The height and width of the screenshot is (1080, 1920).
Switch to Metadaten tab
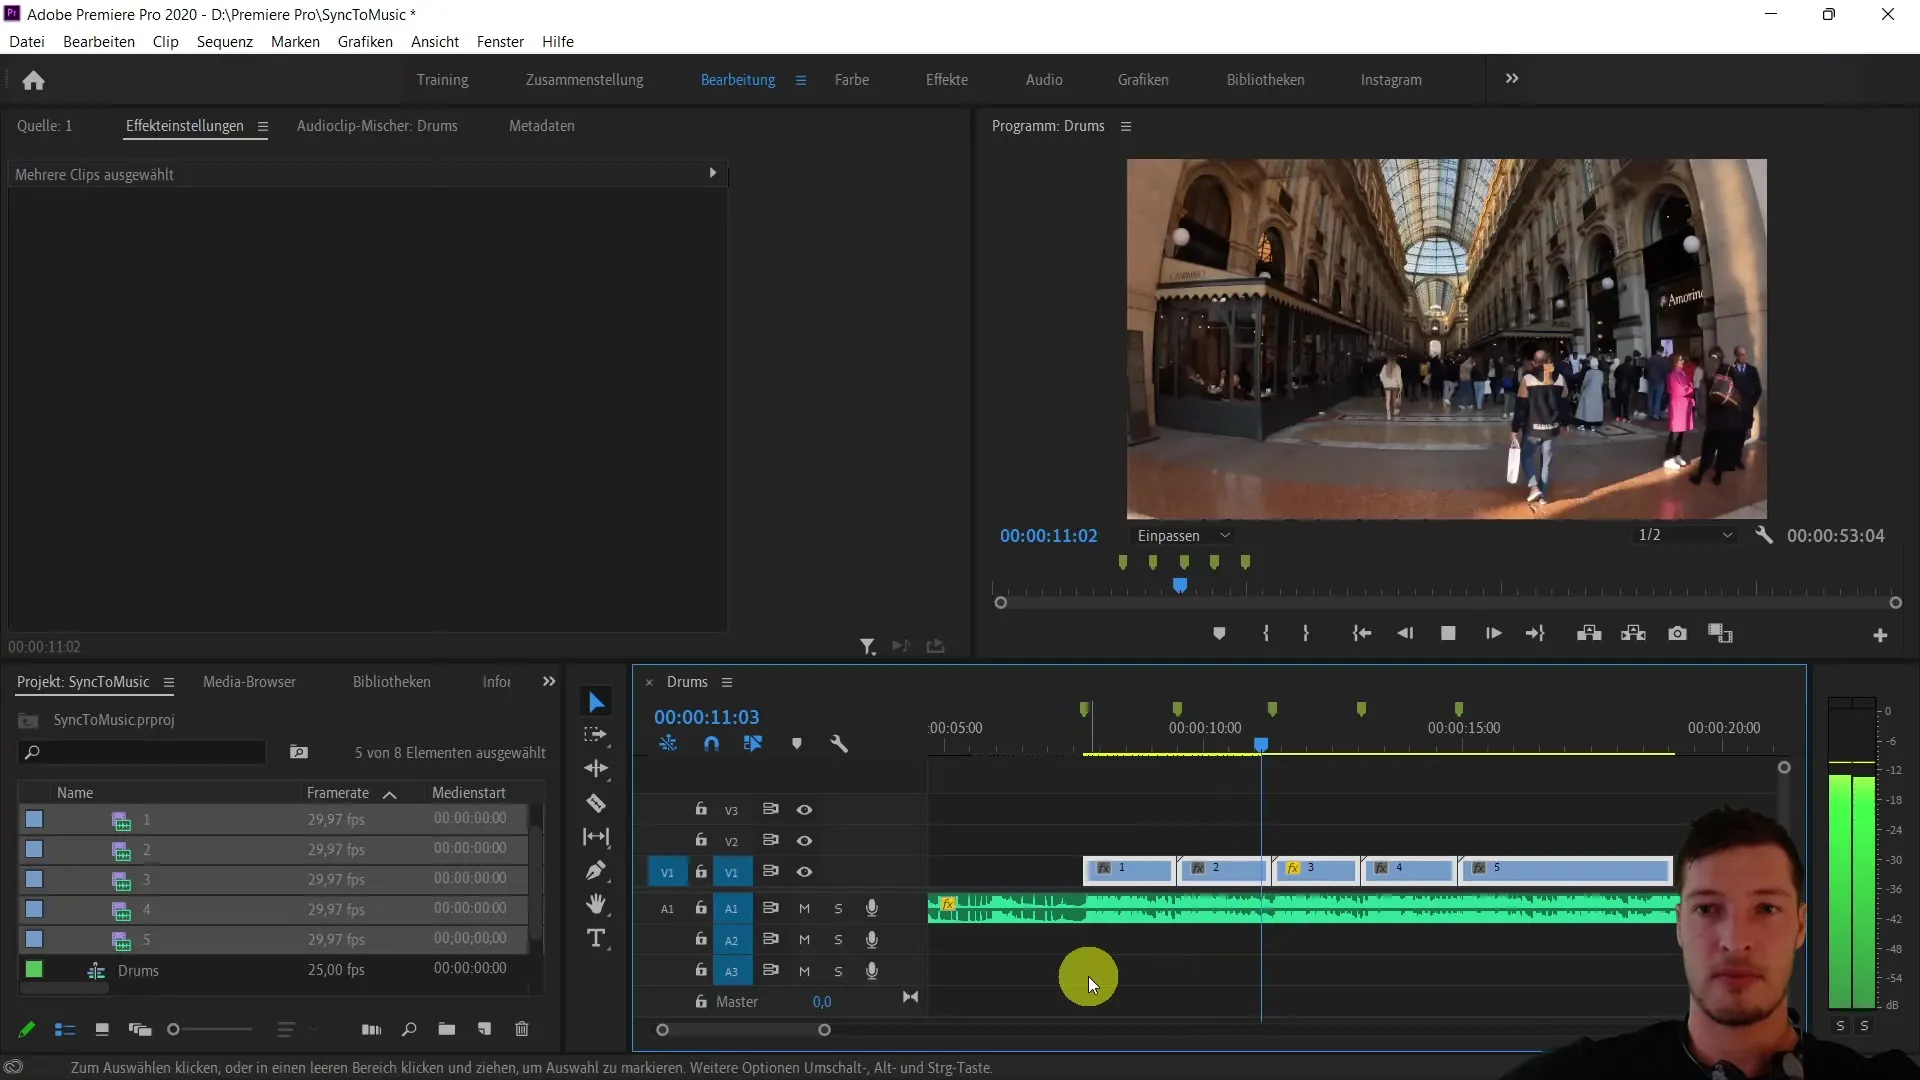(541, 126)
